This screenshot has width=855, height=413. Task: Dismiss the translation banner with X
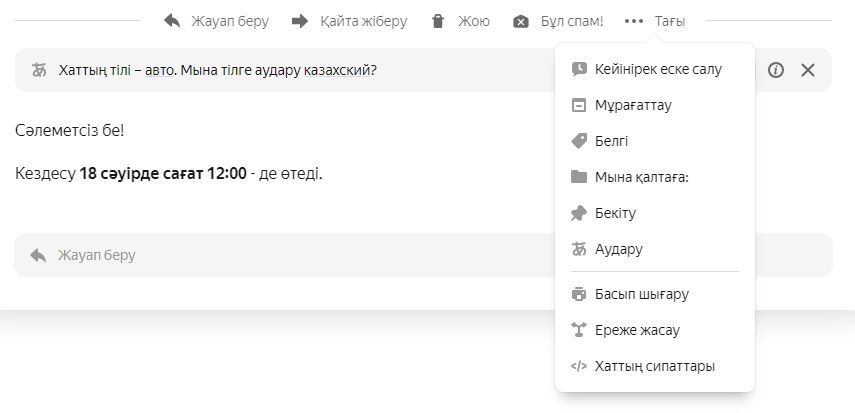click(x=808, y=70)
